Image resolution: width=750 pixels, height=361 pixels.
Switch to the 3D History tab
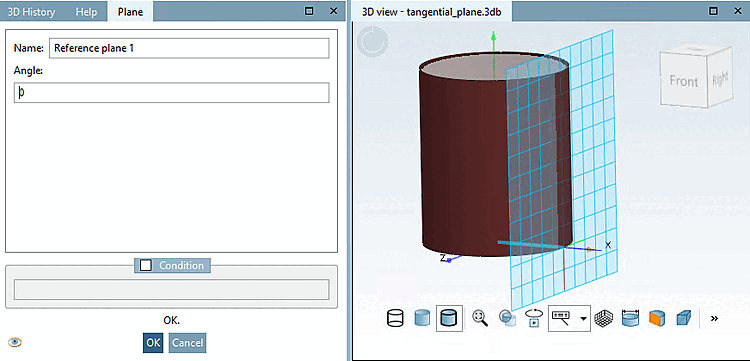(x=32, y=11)
